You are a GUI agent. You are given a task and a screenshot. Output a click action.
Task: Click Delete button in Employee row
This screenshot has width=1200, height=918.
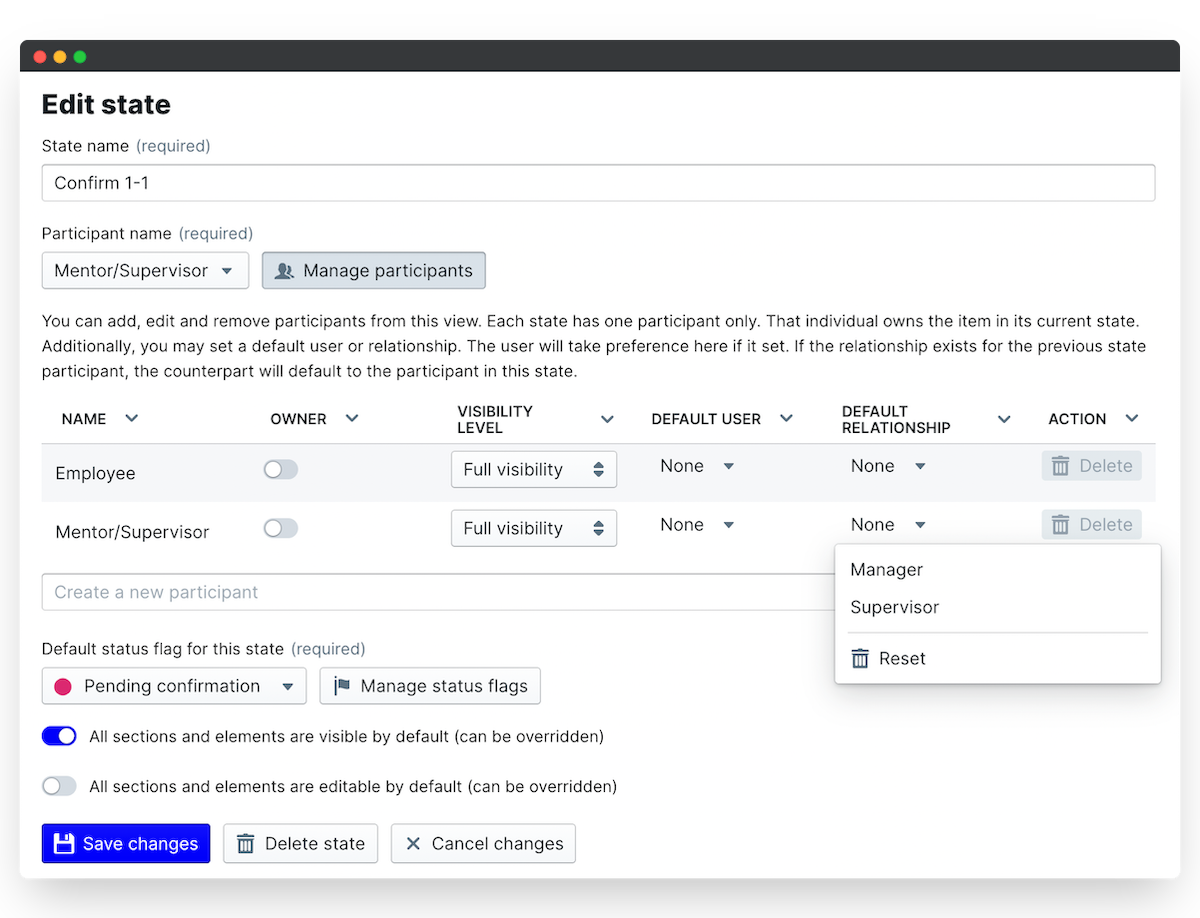[x=1092, y=466]
